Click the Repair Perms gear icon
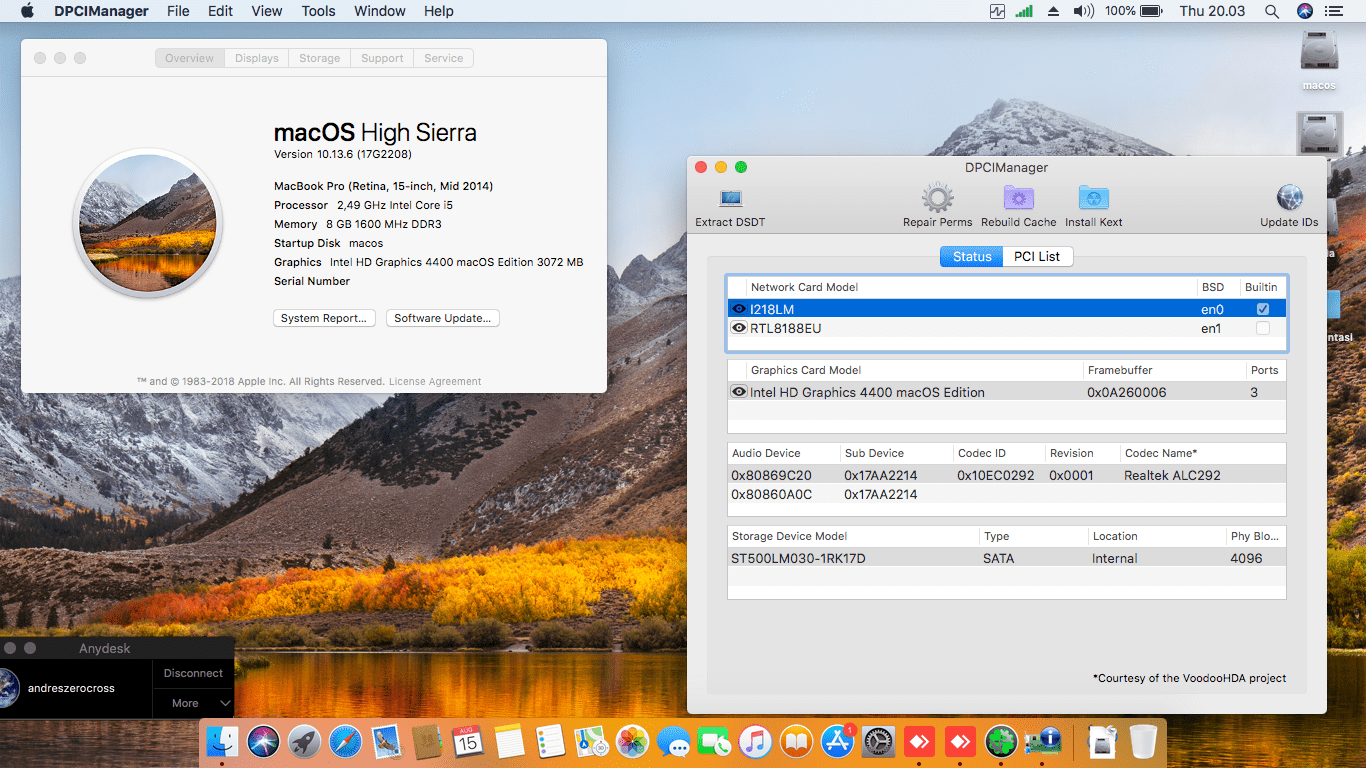Image resolution: width=1366 pixels, height=768 pixels. click(937, 198)
